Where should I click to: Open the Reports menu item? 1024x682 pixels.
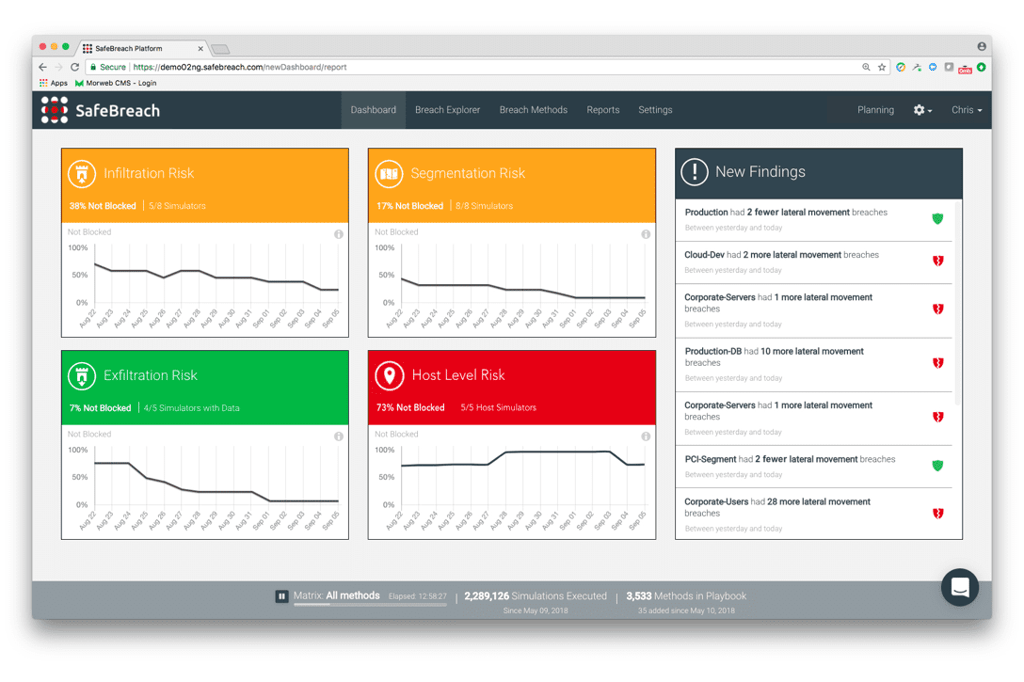(603, 110)
